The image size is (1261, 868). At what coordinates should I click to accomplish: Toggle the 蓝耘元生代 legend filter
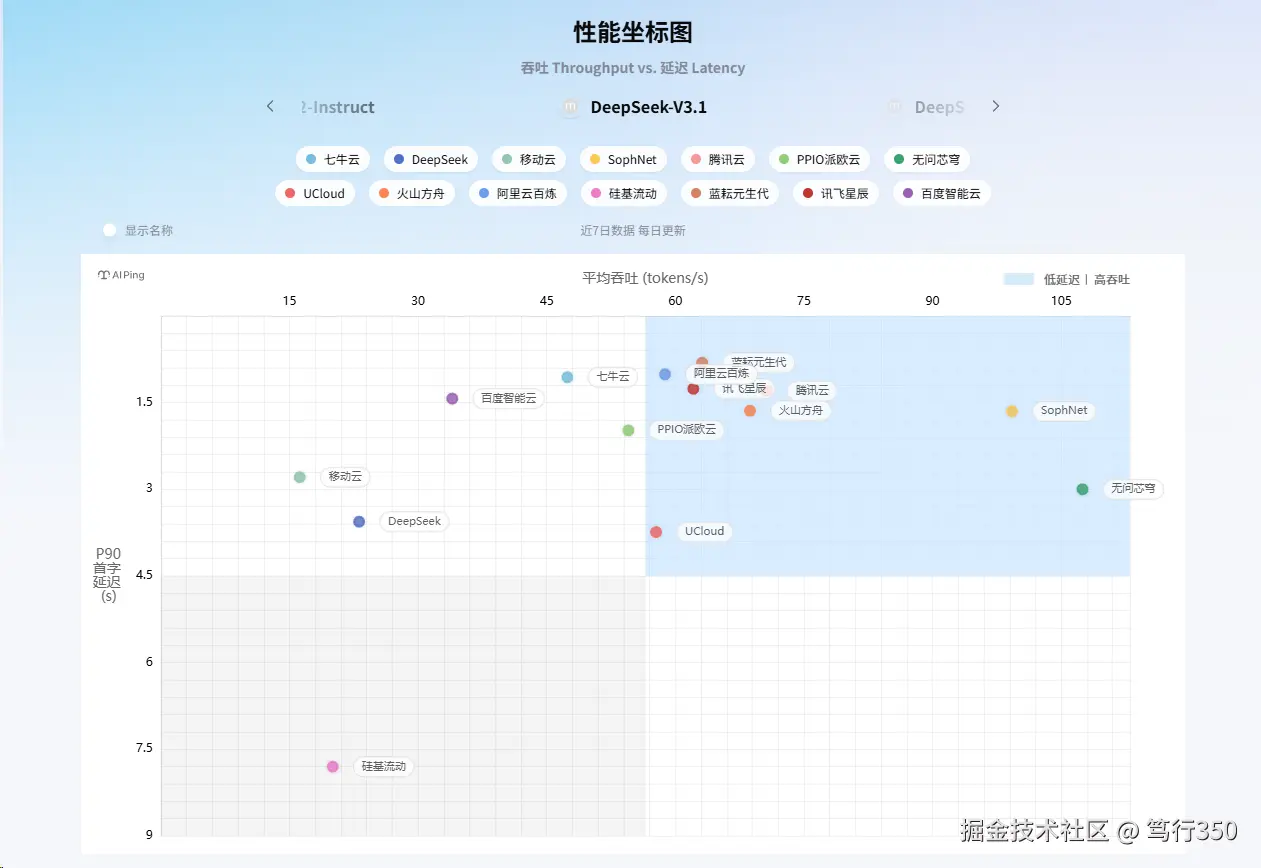730,193
